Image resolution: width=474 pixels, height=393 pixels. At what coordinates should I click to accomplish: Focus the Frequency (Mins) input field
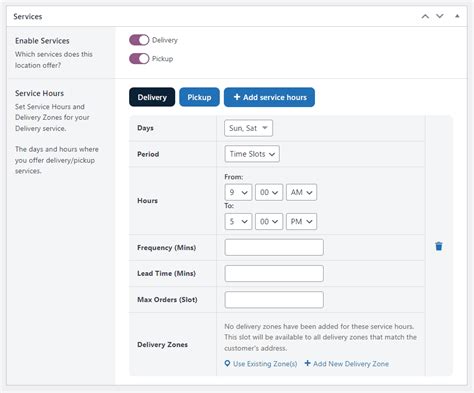(x=274, y=247)
